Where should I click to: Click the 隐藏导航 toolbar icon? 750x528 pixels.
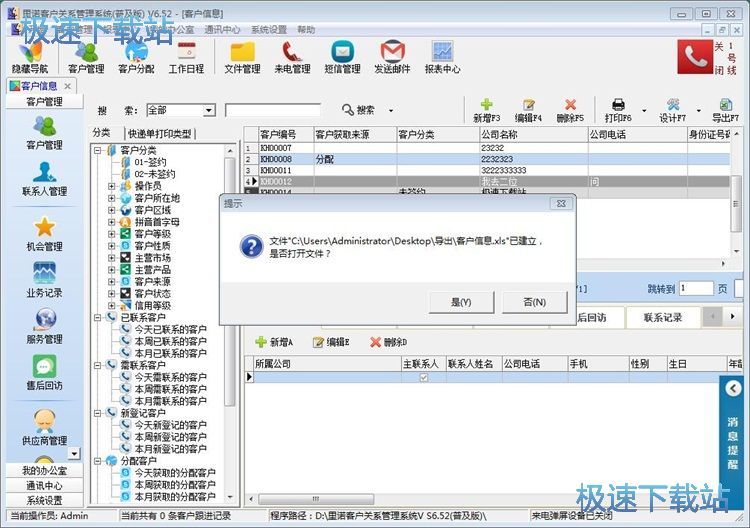point(30,58)
